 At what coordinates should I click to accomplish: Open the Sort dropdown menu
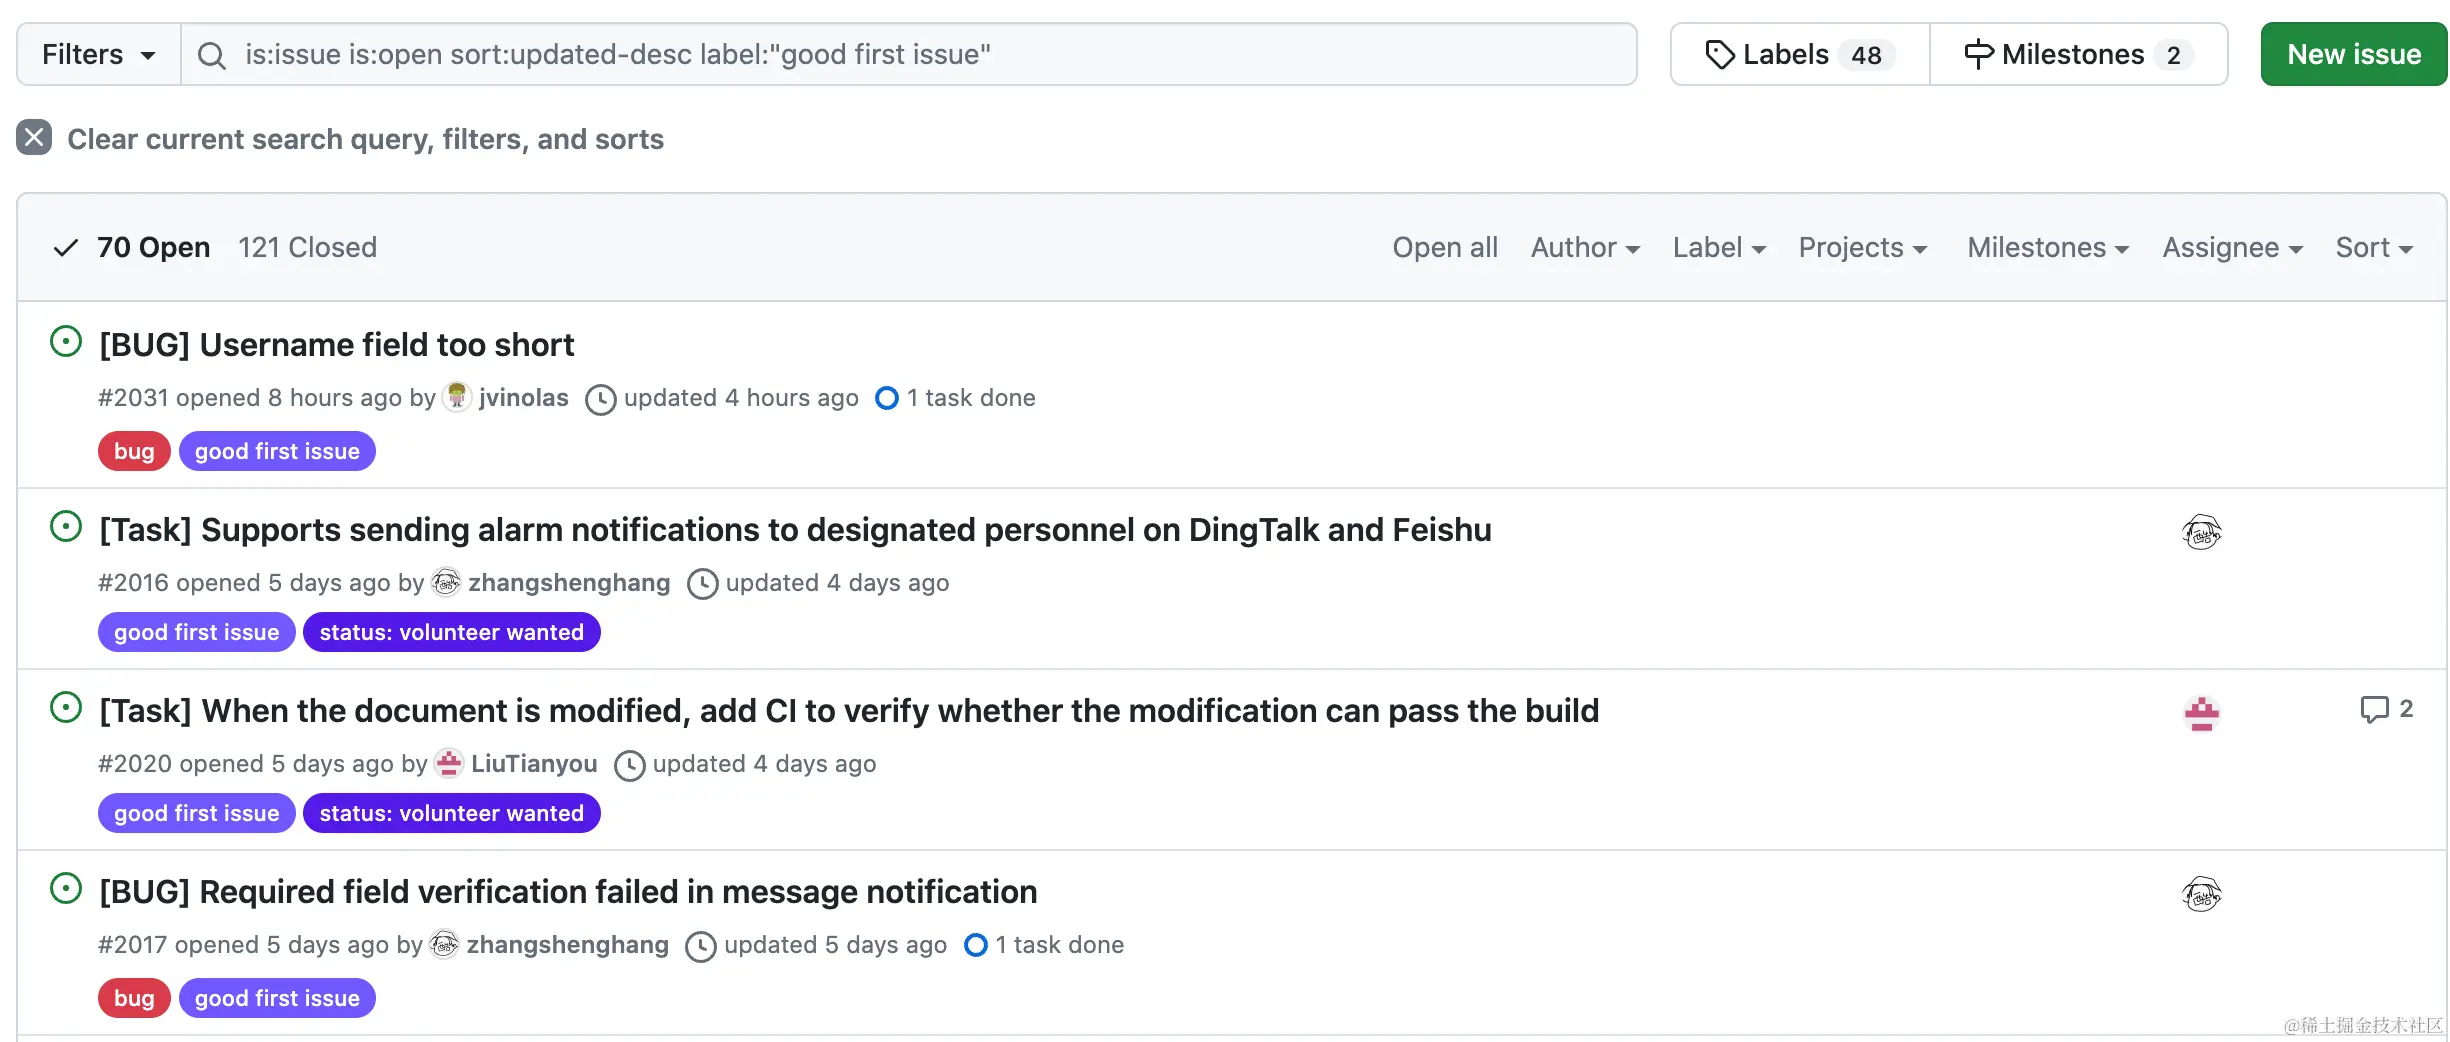coord(2373,247)
